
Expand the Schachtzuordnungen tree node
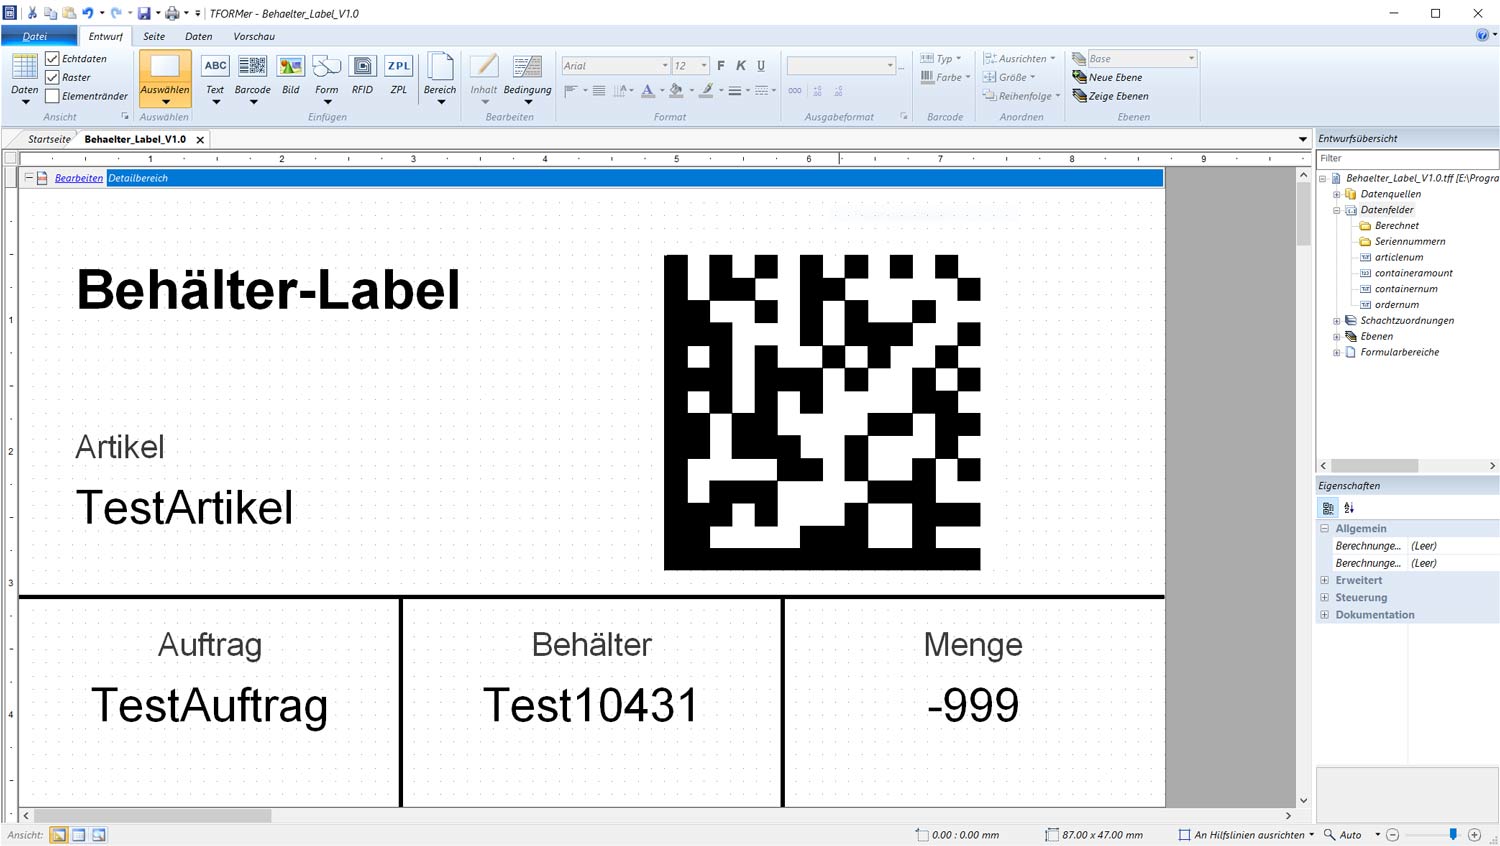coord(1337,321)
